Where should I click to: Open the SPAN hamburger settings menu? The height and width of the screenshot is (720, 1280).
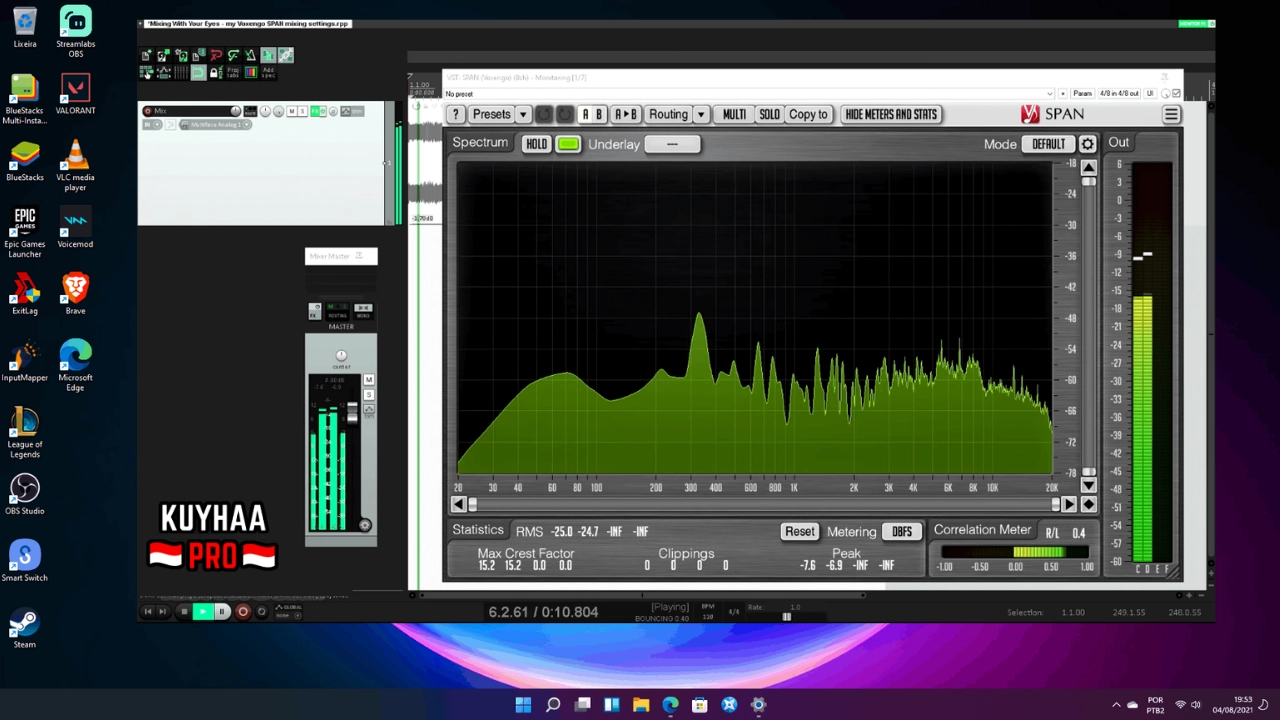(x=1171, y=114)
